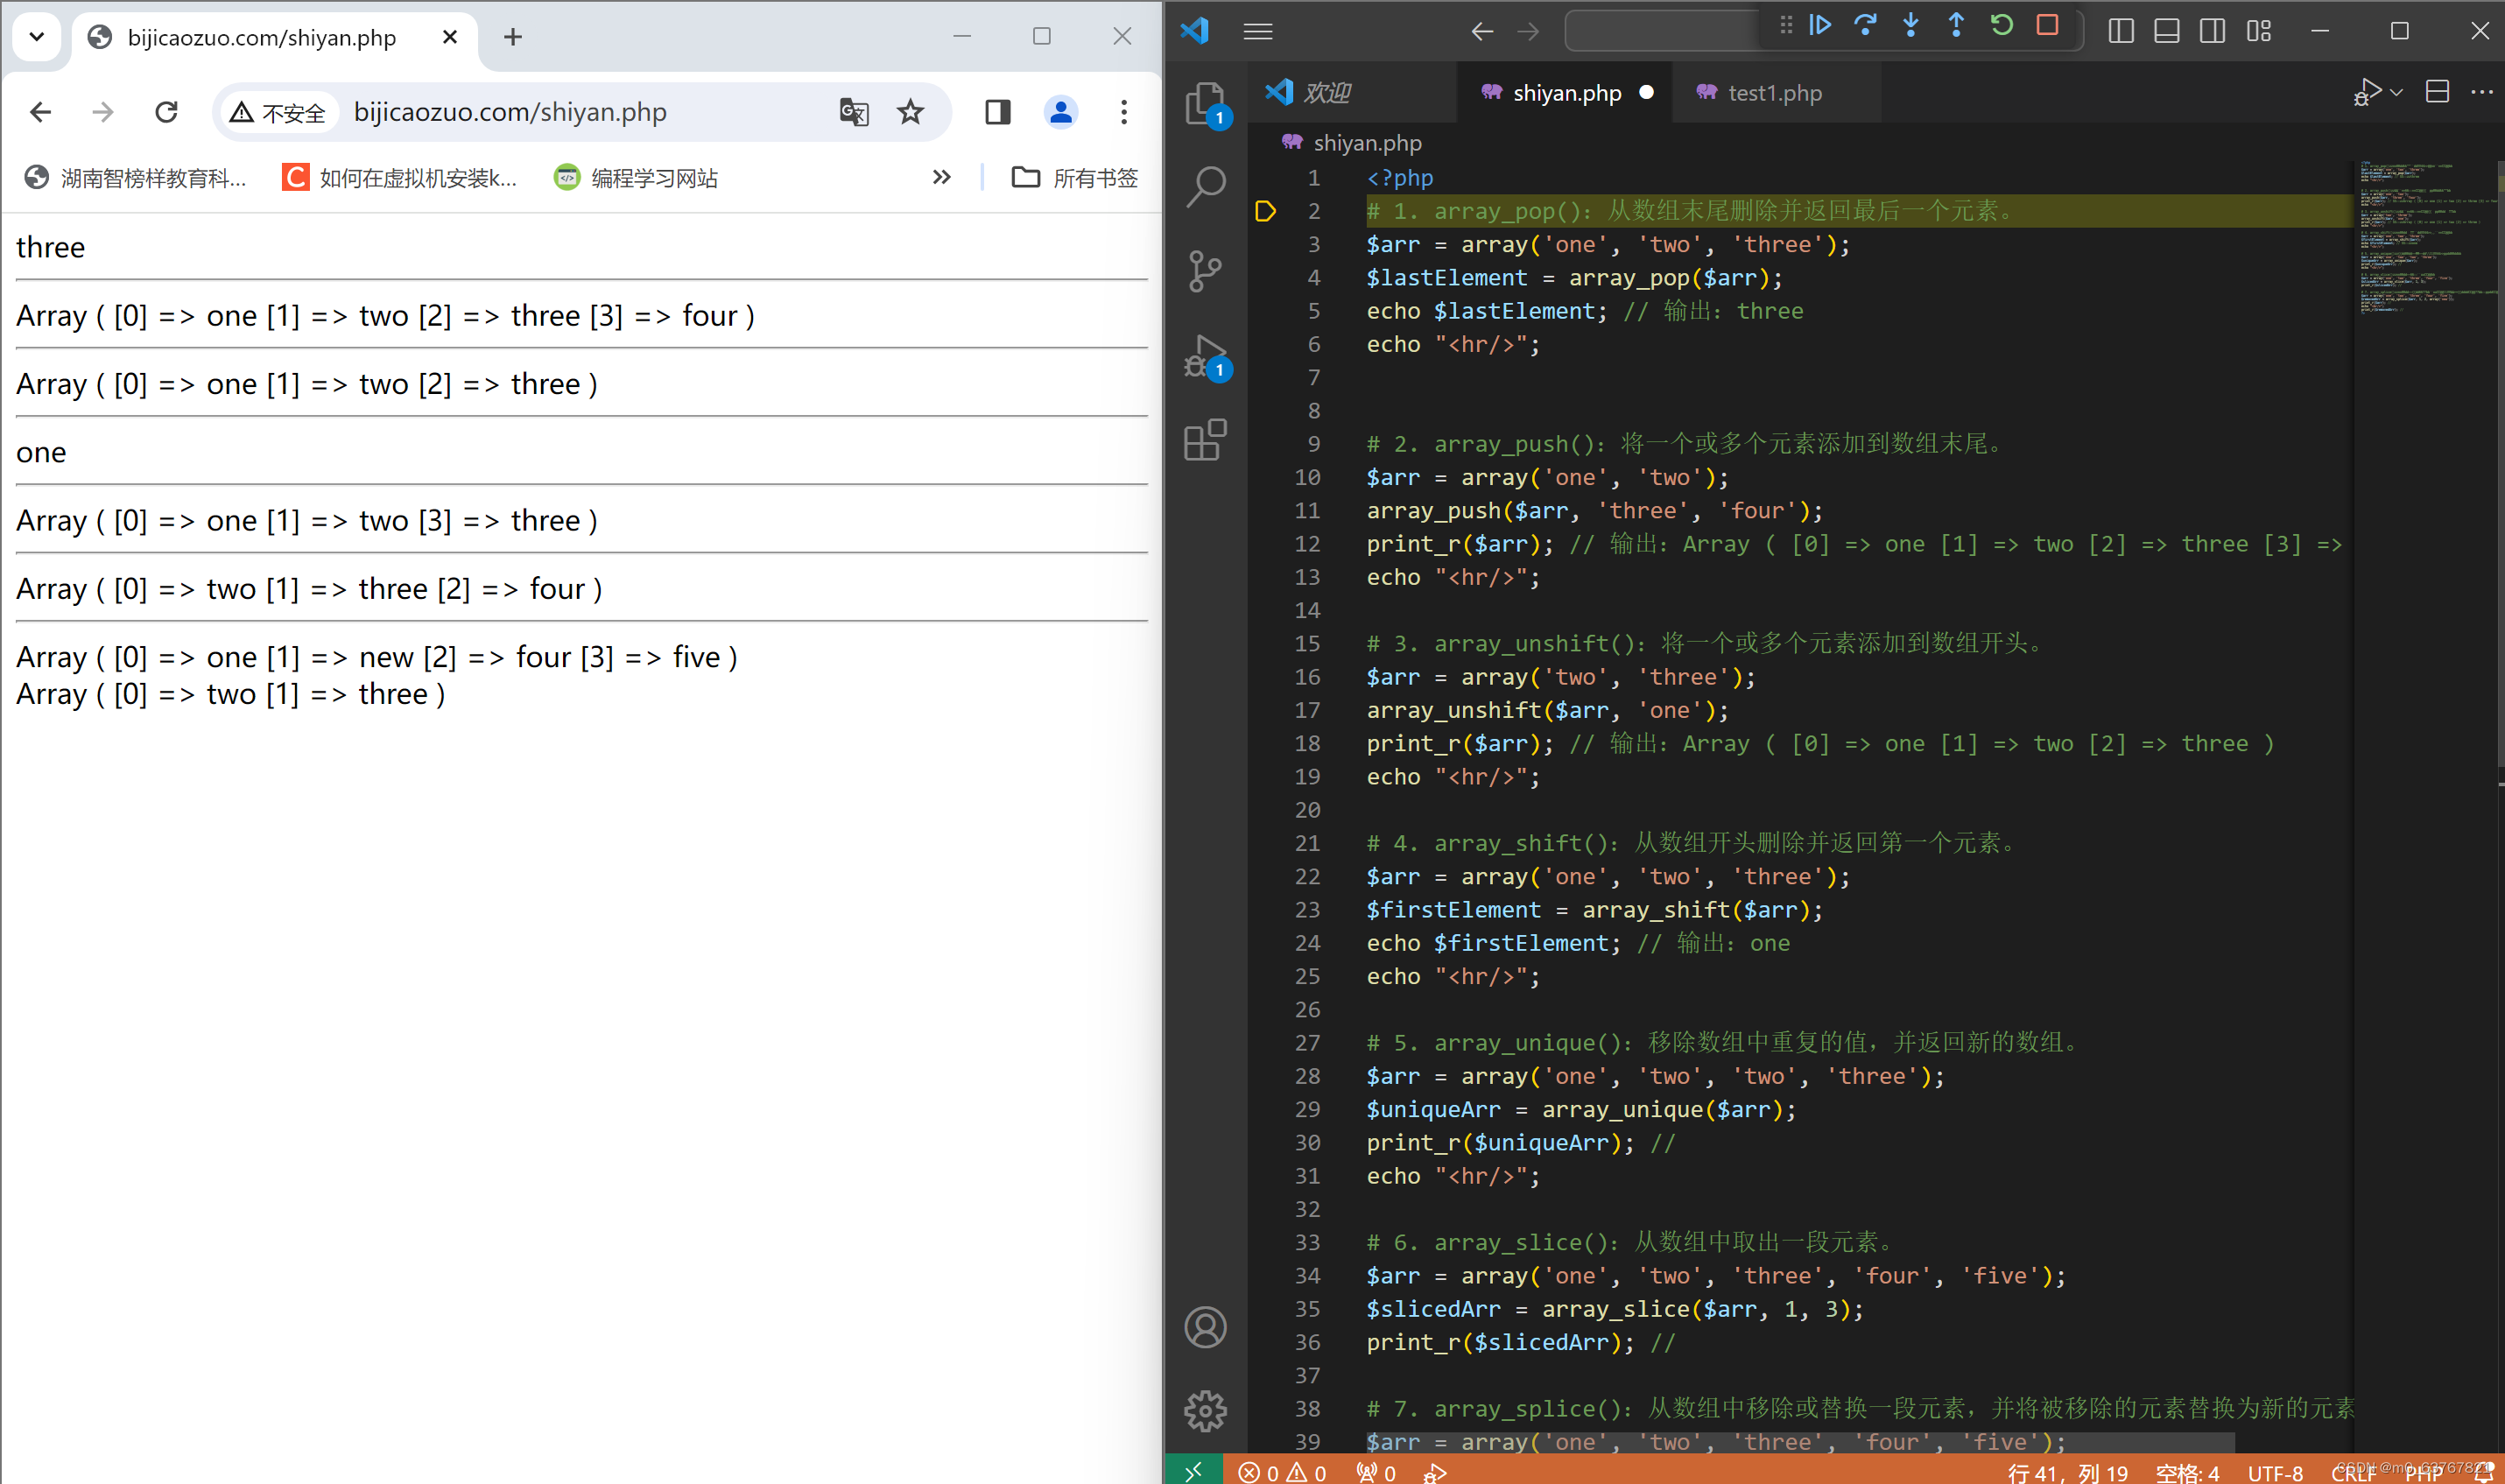
Task: Switch to the test1.php tab
Action: (x=1774, y=93)
